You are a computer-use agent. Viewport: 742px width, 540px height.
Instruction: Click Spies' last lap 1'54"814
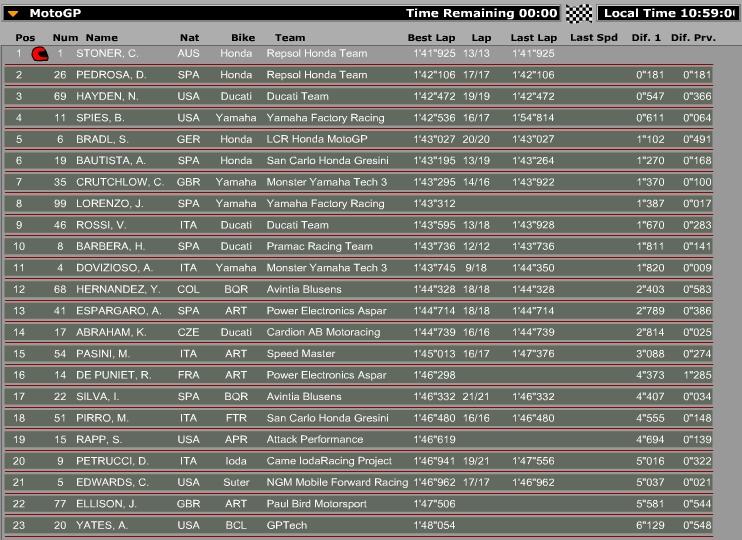[x=533, y=118]
